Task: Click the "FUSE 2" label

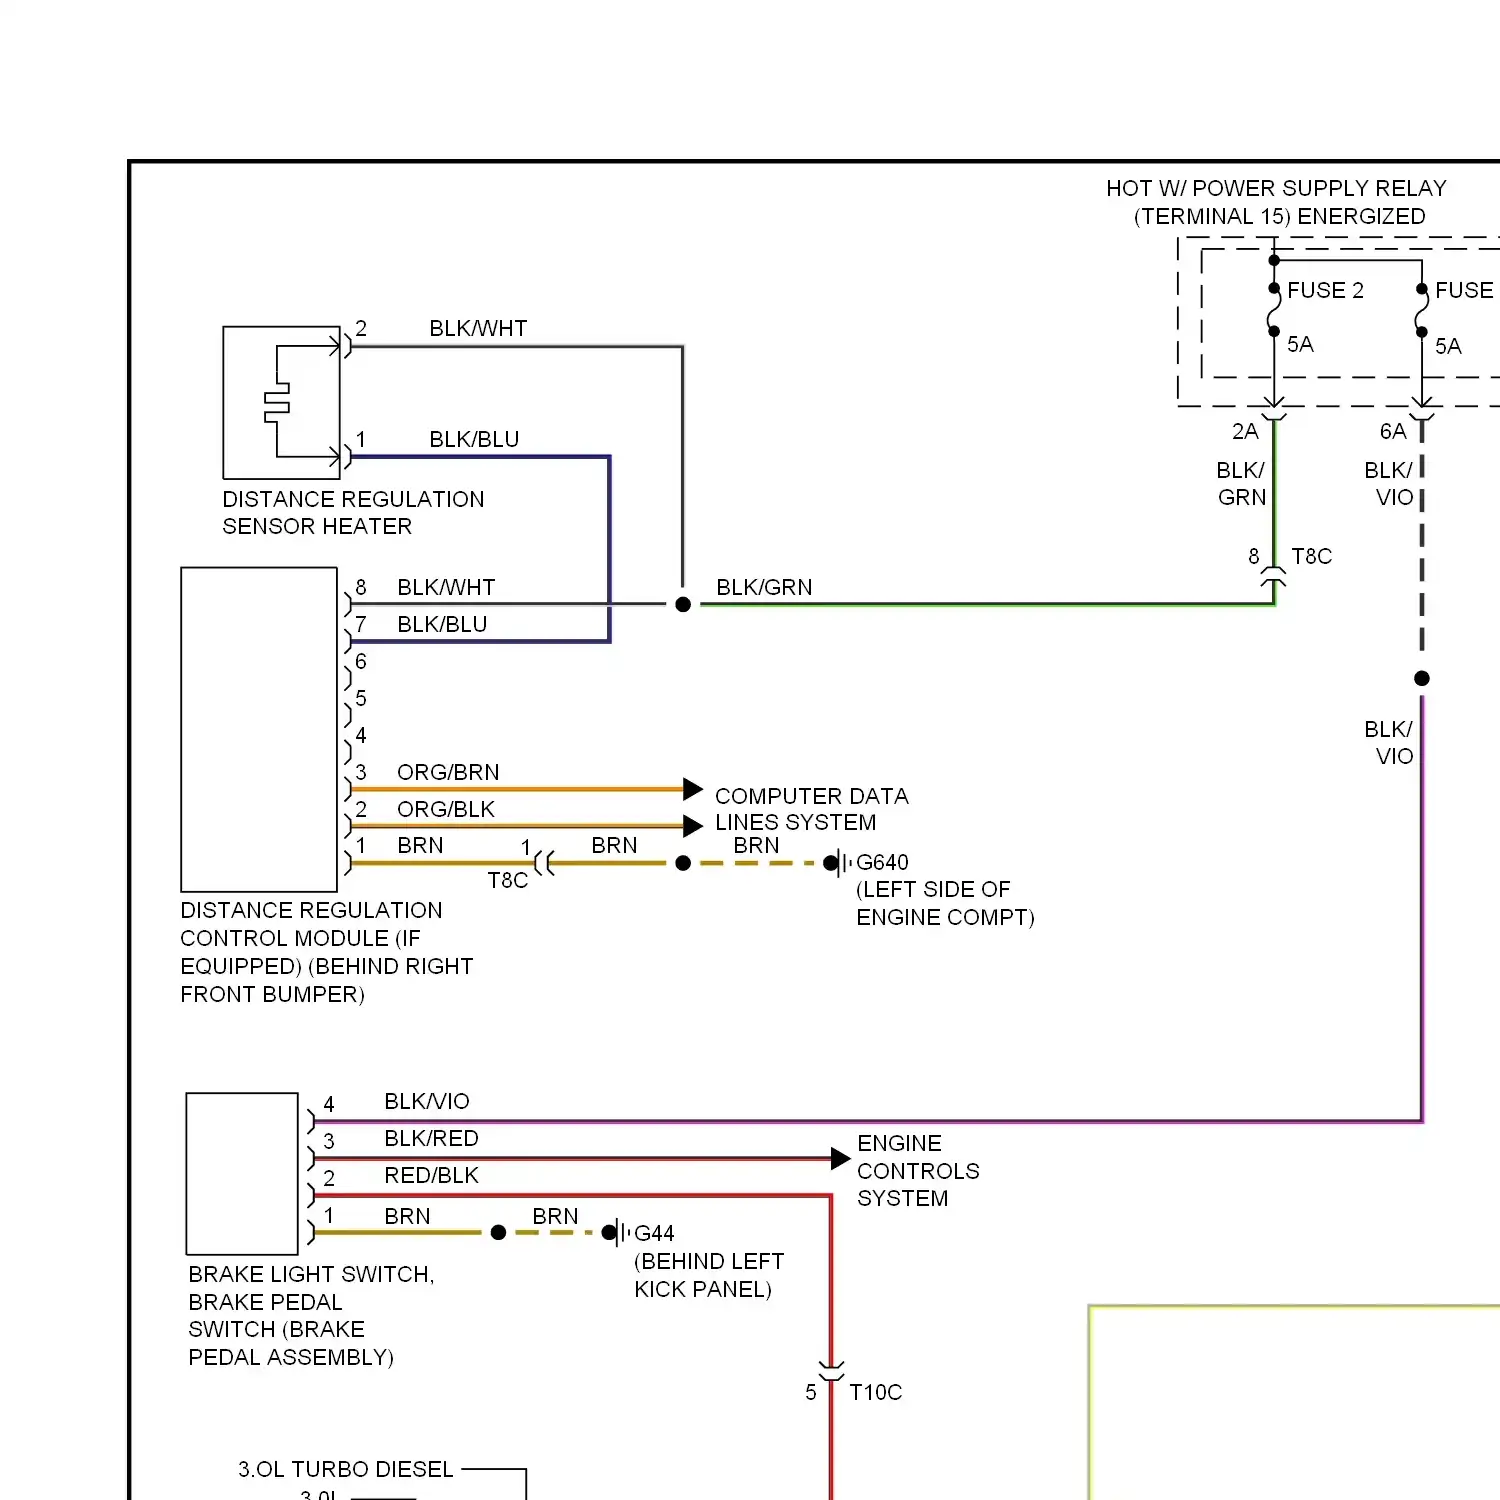Action: tap(1325, 290)
